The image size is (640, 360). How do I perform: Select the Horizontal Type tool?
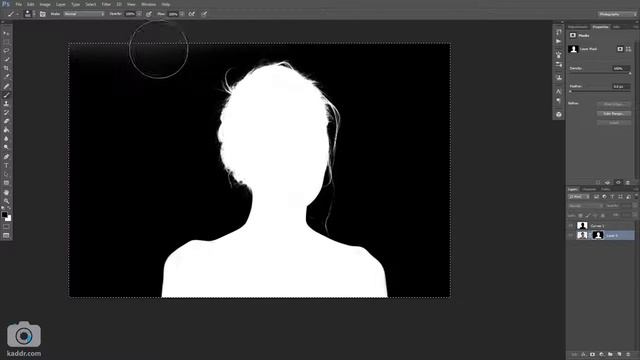point(6,165)
